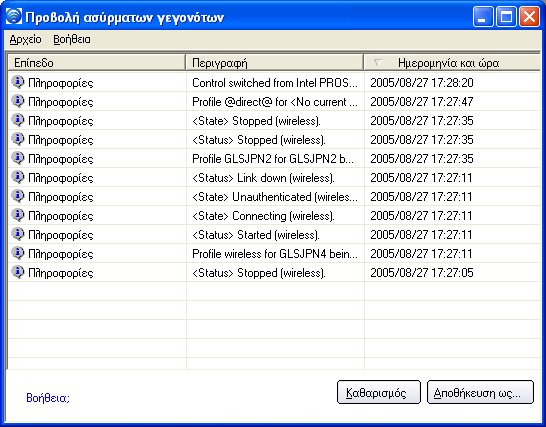Sort by Επίπεδο column header
The width and height of the screenshot is (546, 427).
96,63
